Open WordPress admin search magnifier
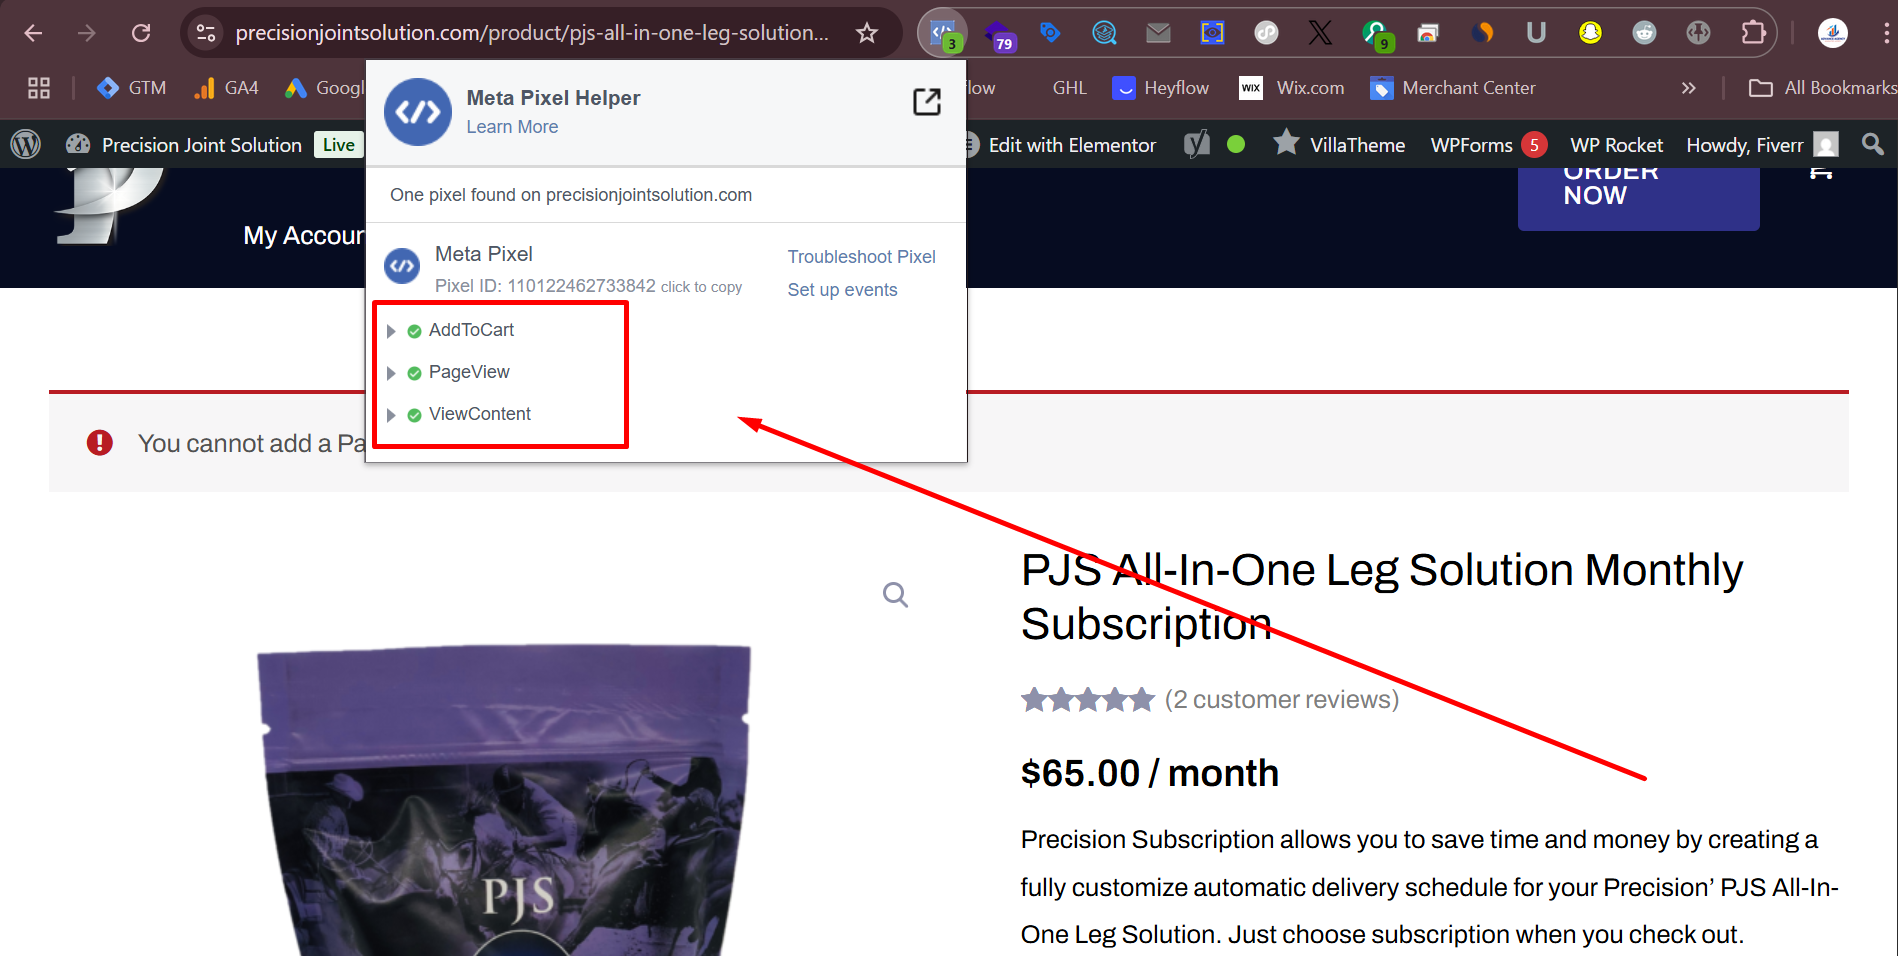 click(x=1872, y=145)
